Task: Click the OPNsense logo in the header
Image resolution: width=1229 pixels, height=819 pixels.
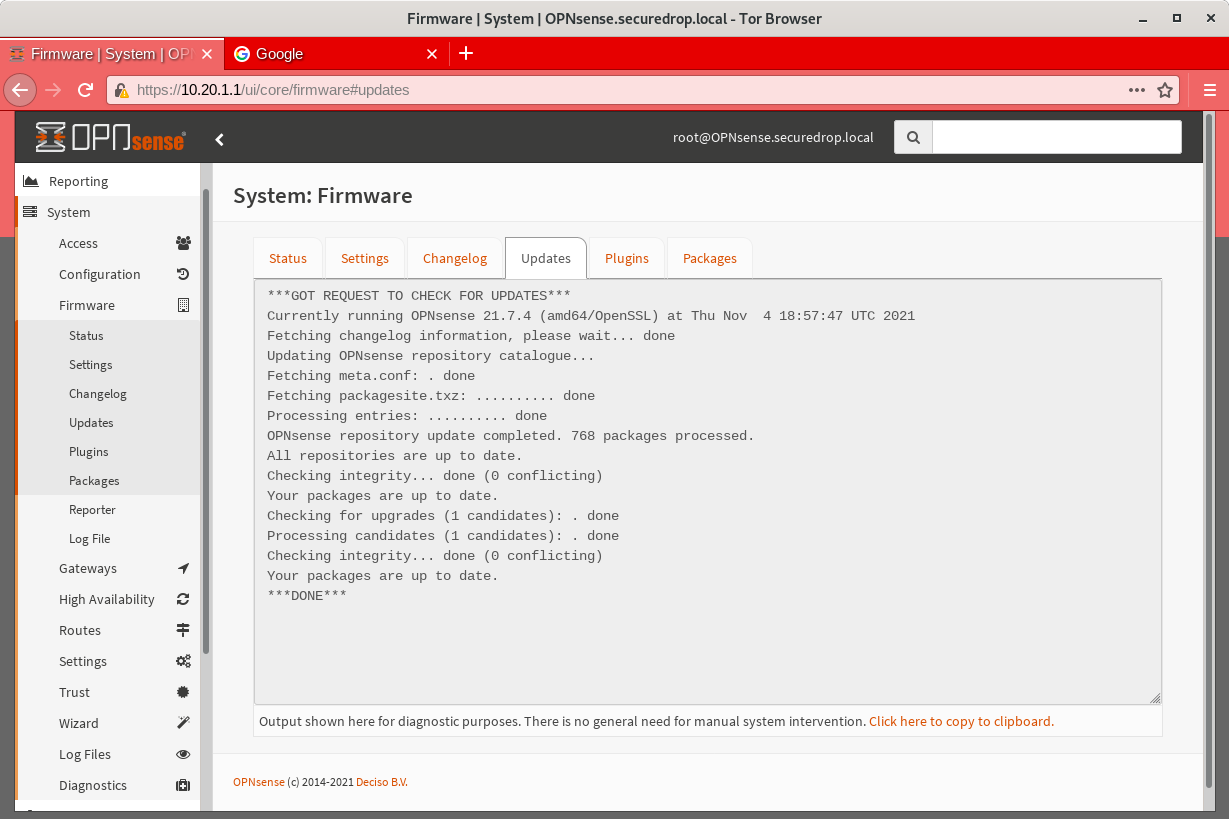Action: tap(110, 137)
